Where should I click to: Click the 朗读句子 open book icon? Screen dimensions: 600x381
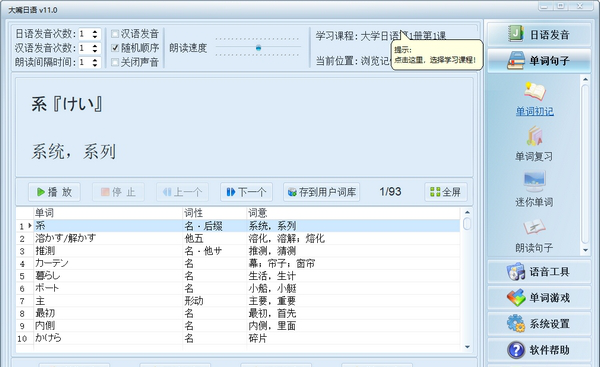point(535,227)
